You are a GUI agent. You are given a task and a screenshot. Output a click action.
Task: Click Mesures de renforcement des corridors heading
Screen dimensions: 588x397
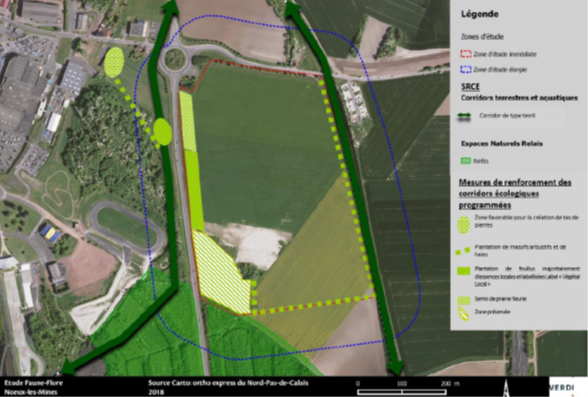515,194
